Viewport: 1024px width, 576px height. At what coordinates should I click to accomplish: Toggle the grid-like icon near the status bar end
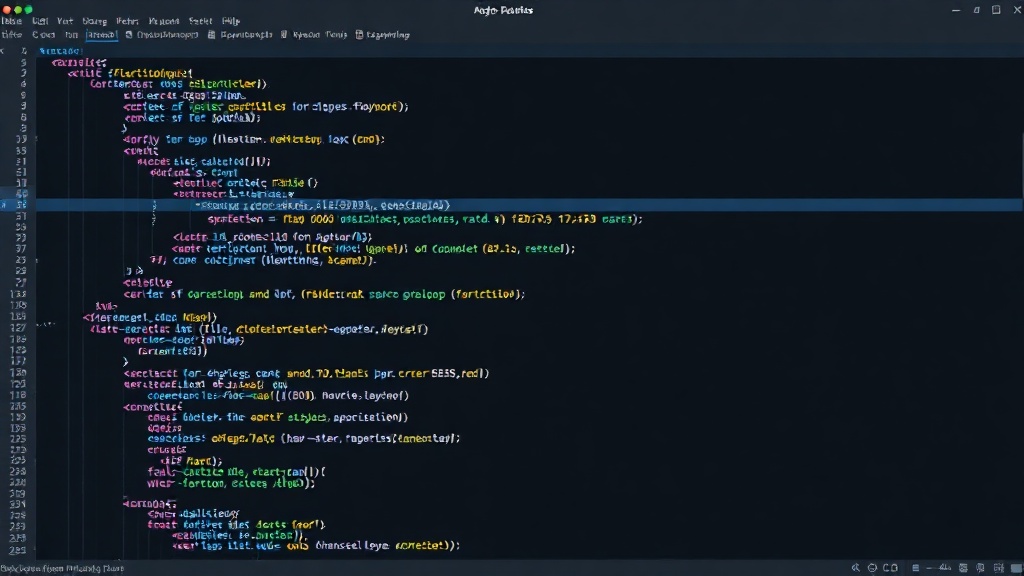(x=999, y=568)
